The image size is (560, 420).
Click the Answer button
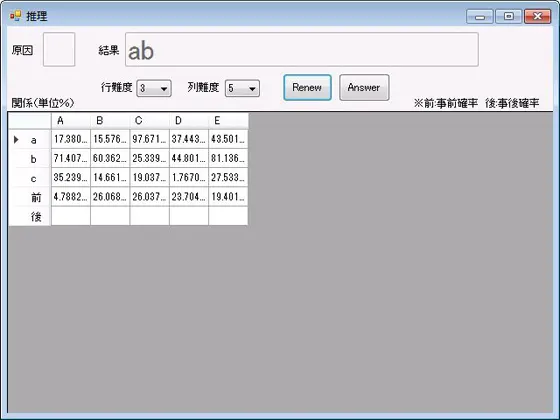[364, 88]
